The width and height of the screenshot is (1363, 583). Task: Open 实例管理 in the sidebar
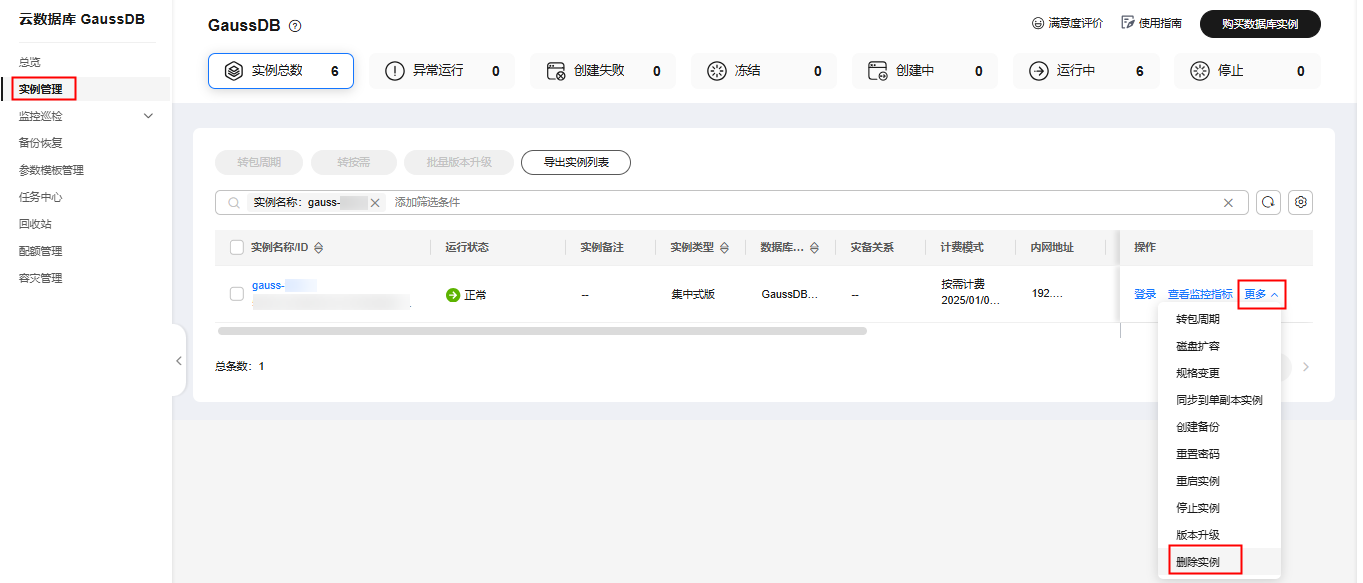click(x=40, y=89)
